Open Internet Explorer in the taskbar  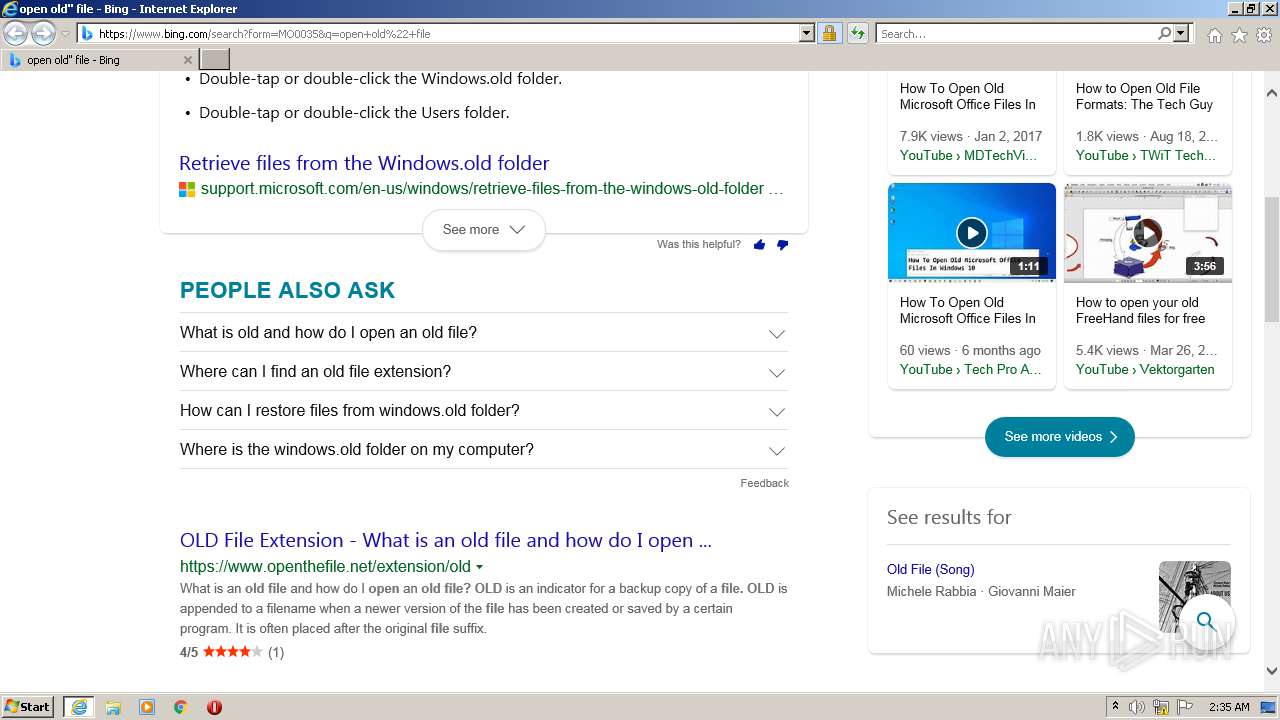point(79,707)
